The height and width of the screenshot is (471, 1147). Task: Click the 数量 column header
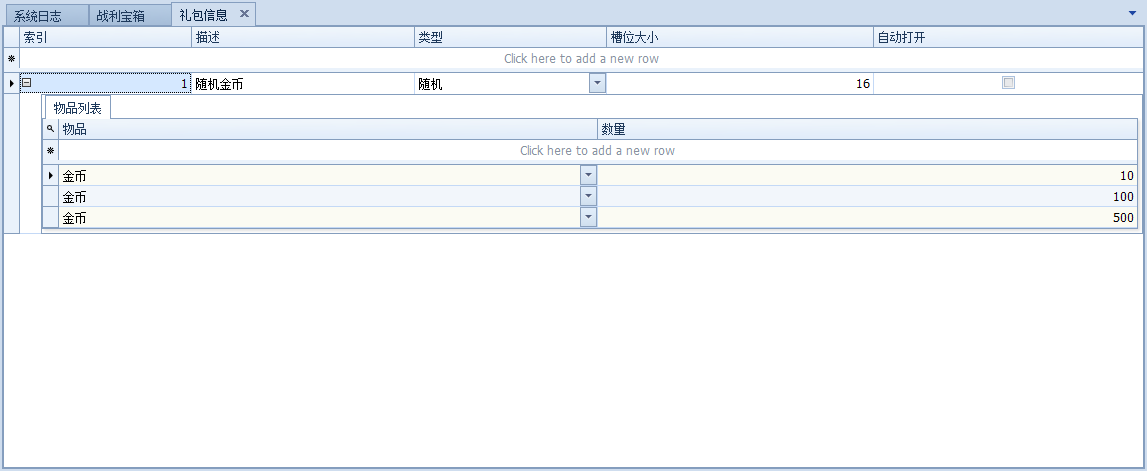click(866, 129)
